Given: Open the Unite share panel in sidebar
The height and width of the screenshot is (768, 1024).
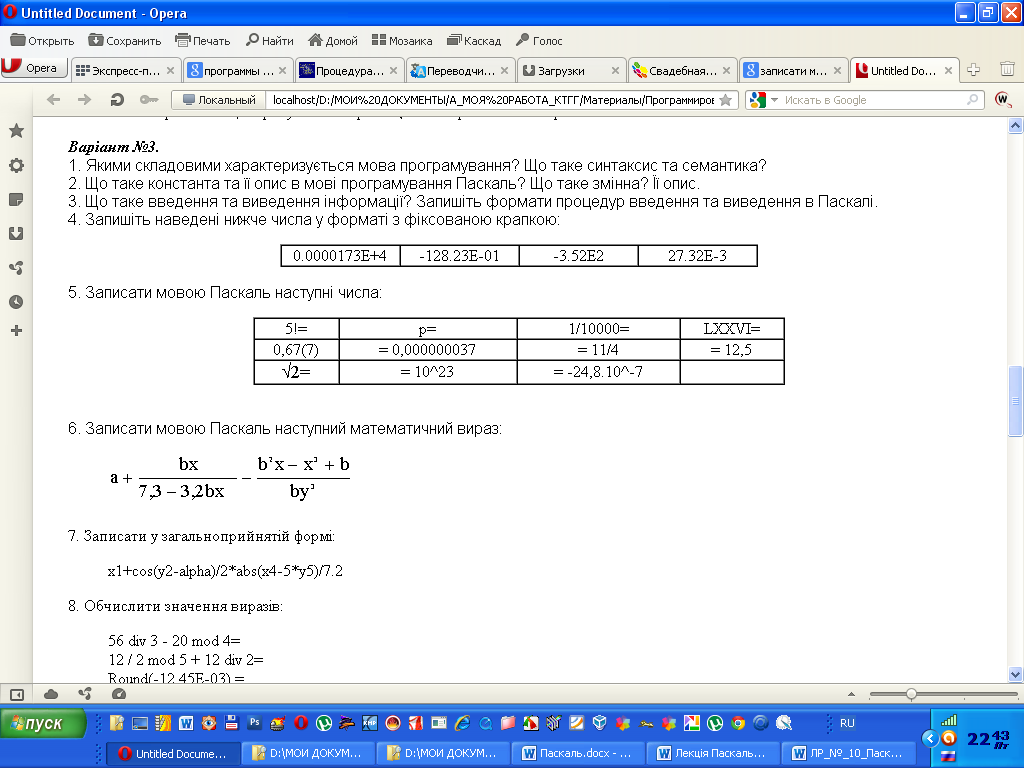Looking at the screenshot, I should tap(16, 268).
